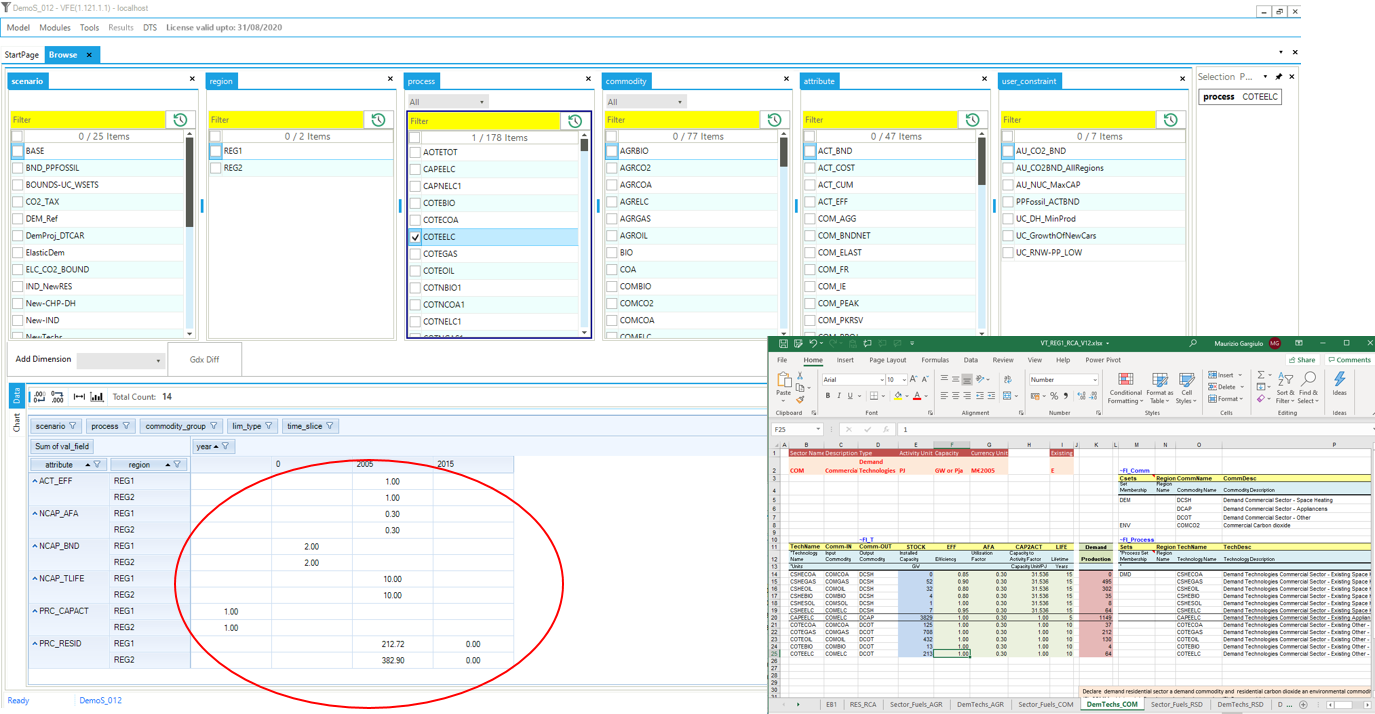Viewport: 1375px width, 714px height.
Task: Click Excel font color red swatch
Action: click(917, 397)
